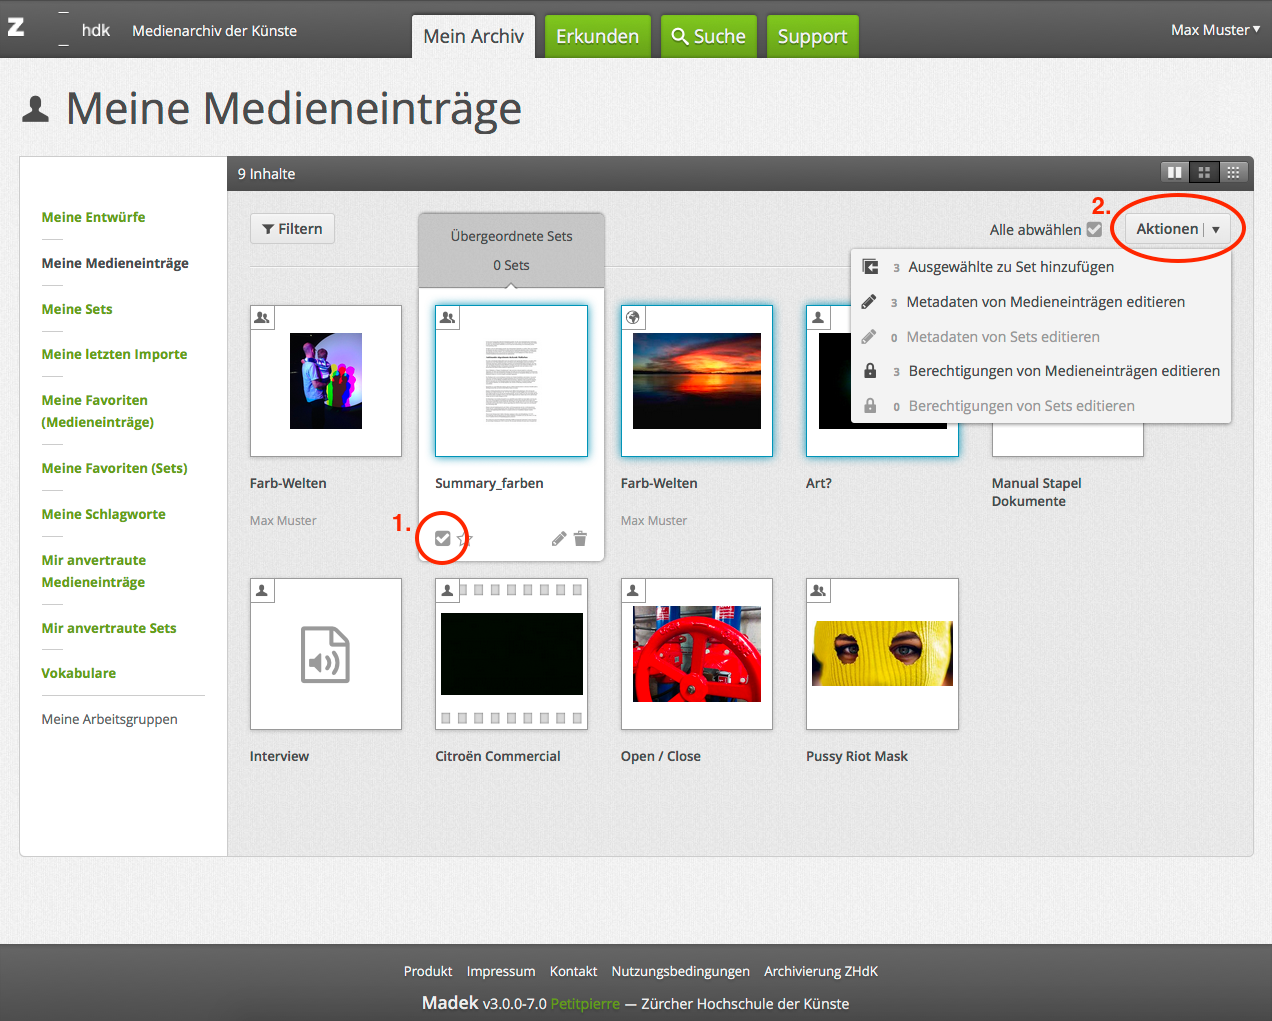The width and height of the screenshot is (1272, 1021).
Task: Open the Filtern filter panel
Action: coord(292,229)
